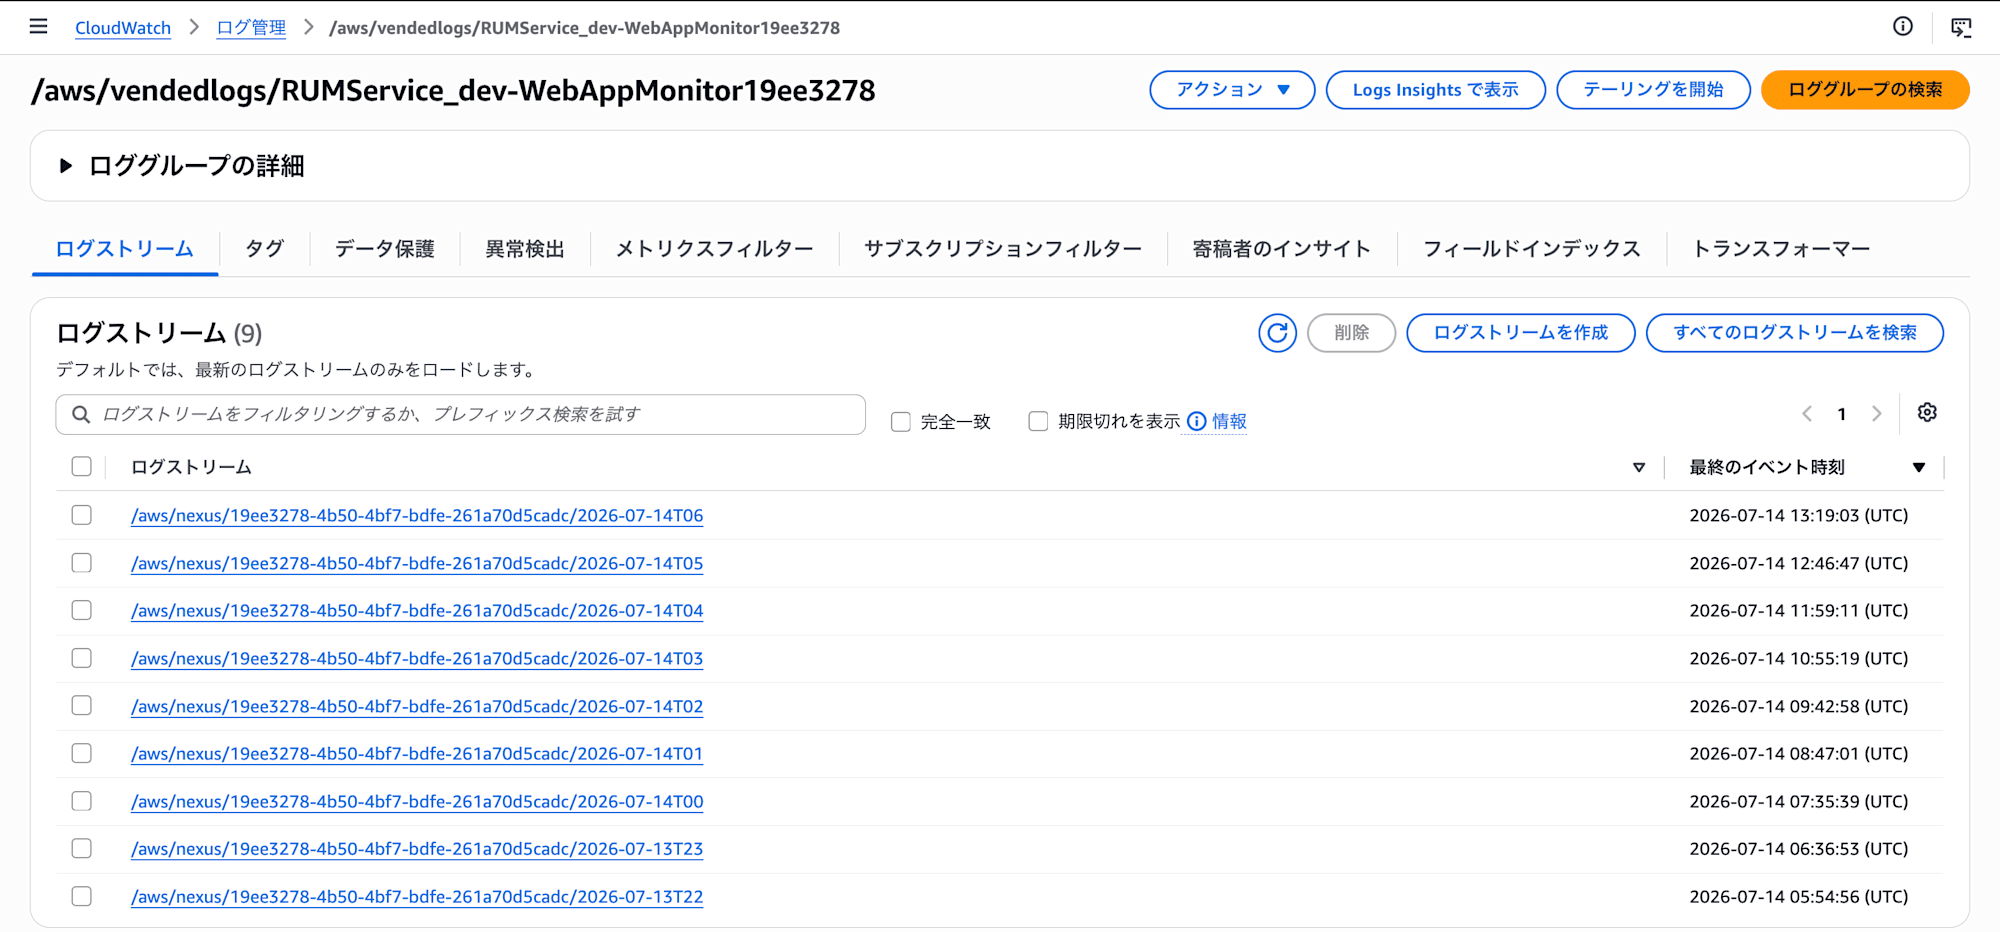This screenshot has width=2000, height=932.
Task: Go to previous page of log streams
Action: point(1807,414)
